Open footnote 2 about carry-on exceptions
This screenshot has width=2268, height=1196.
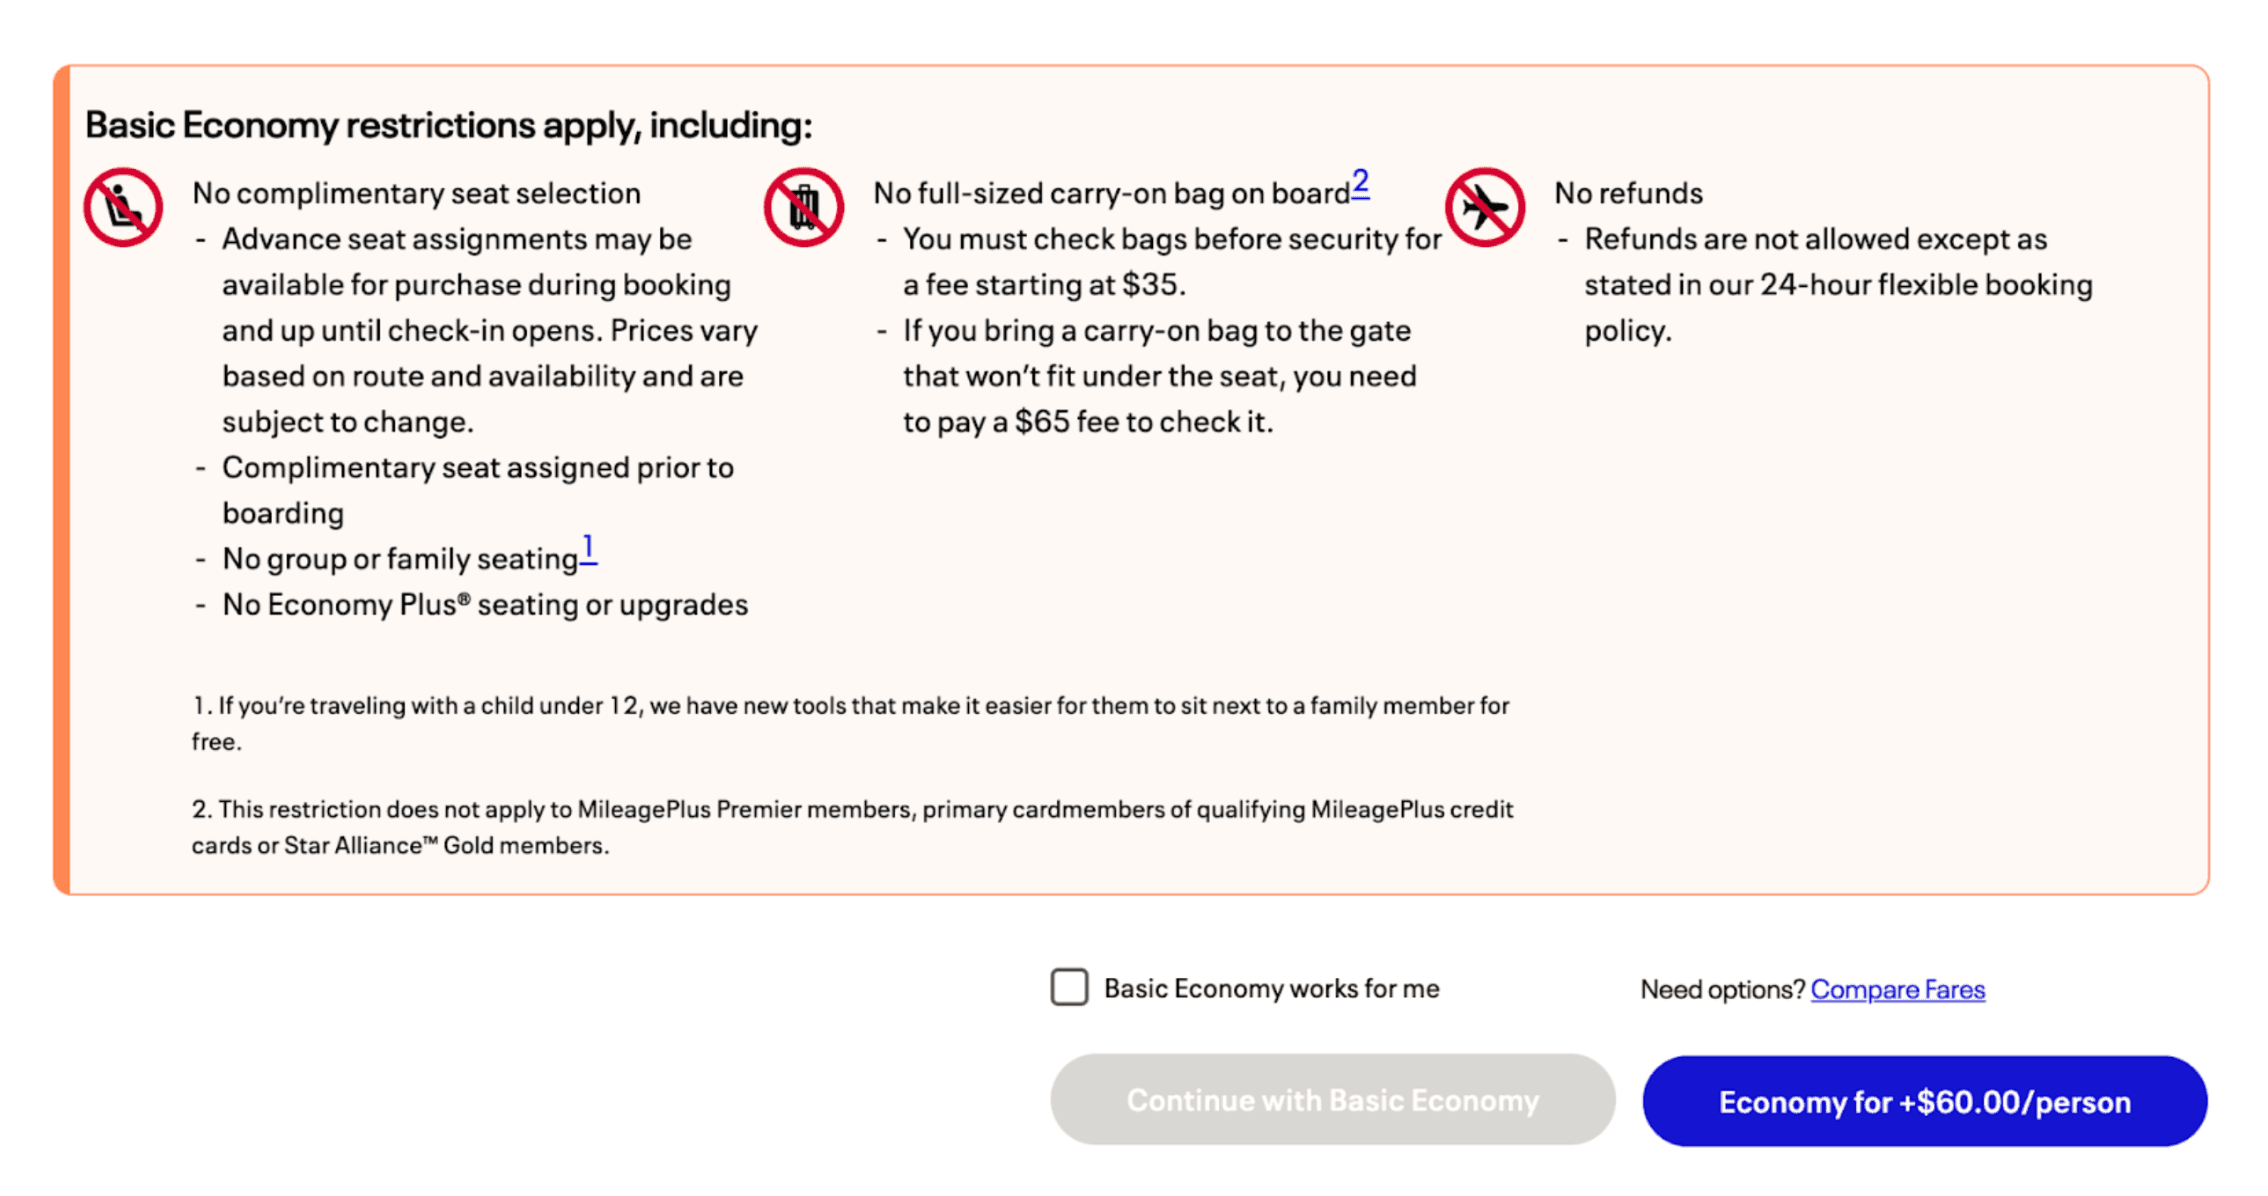tap(1360, 183)
